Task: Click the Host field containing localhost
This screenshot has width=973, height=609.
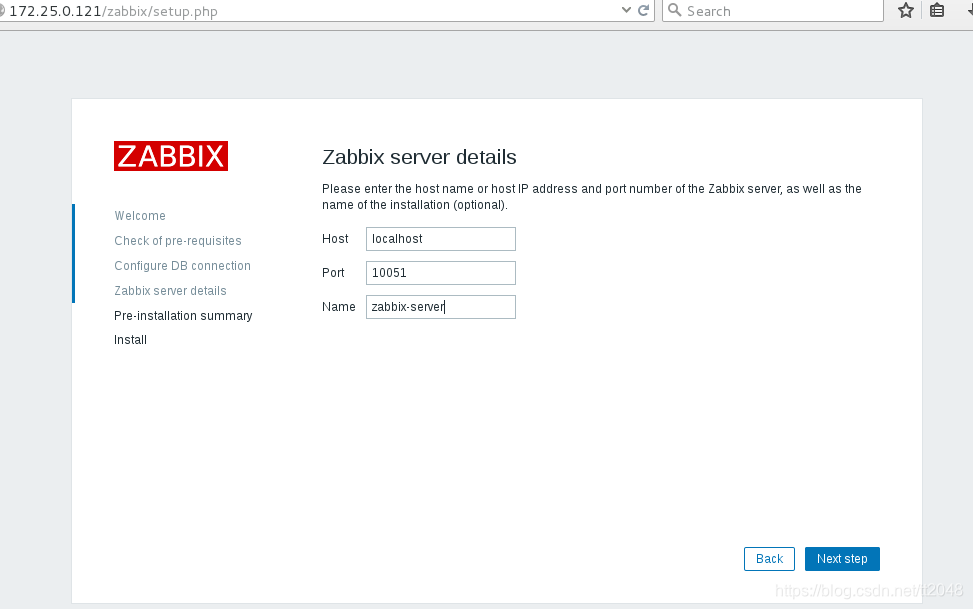Action: pos(441,239)
